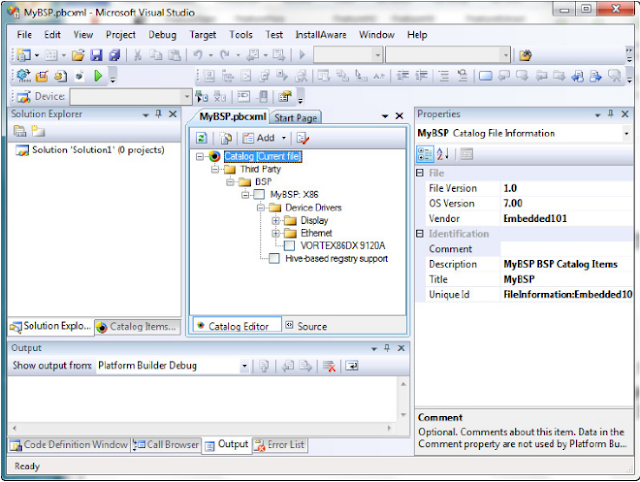Close the Output panel
This screenshot has width=640, height=482.
[x=401, y=348]
